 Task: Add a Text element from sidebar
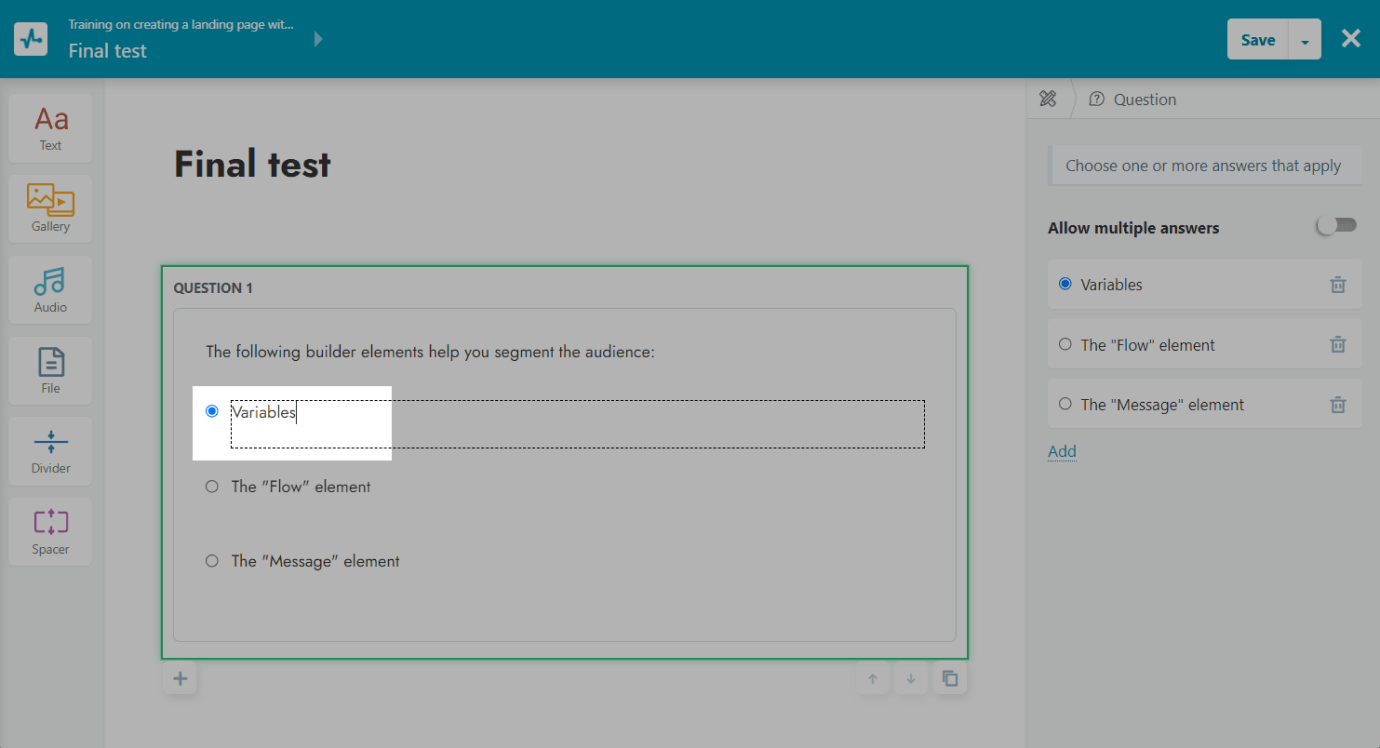(x=50, y=128)
